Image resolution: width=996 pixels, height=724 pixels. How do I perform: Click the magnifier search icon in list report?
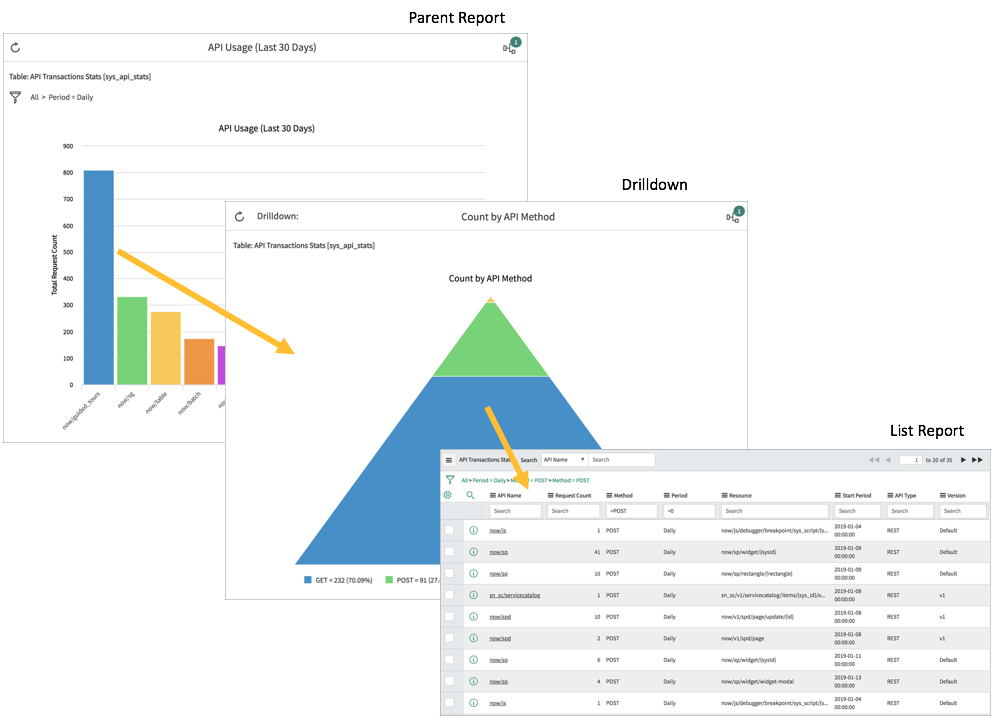[470, 496]
